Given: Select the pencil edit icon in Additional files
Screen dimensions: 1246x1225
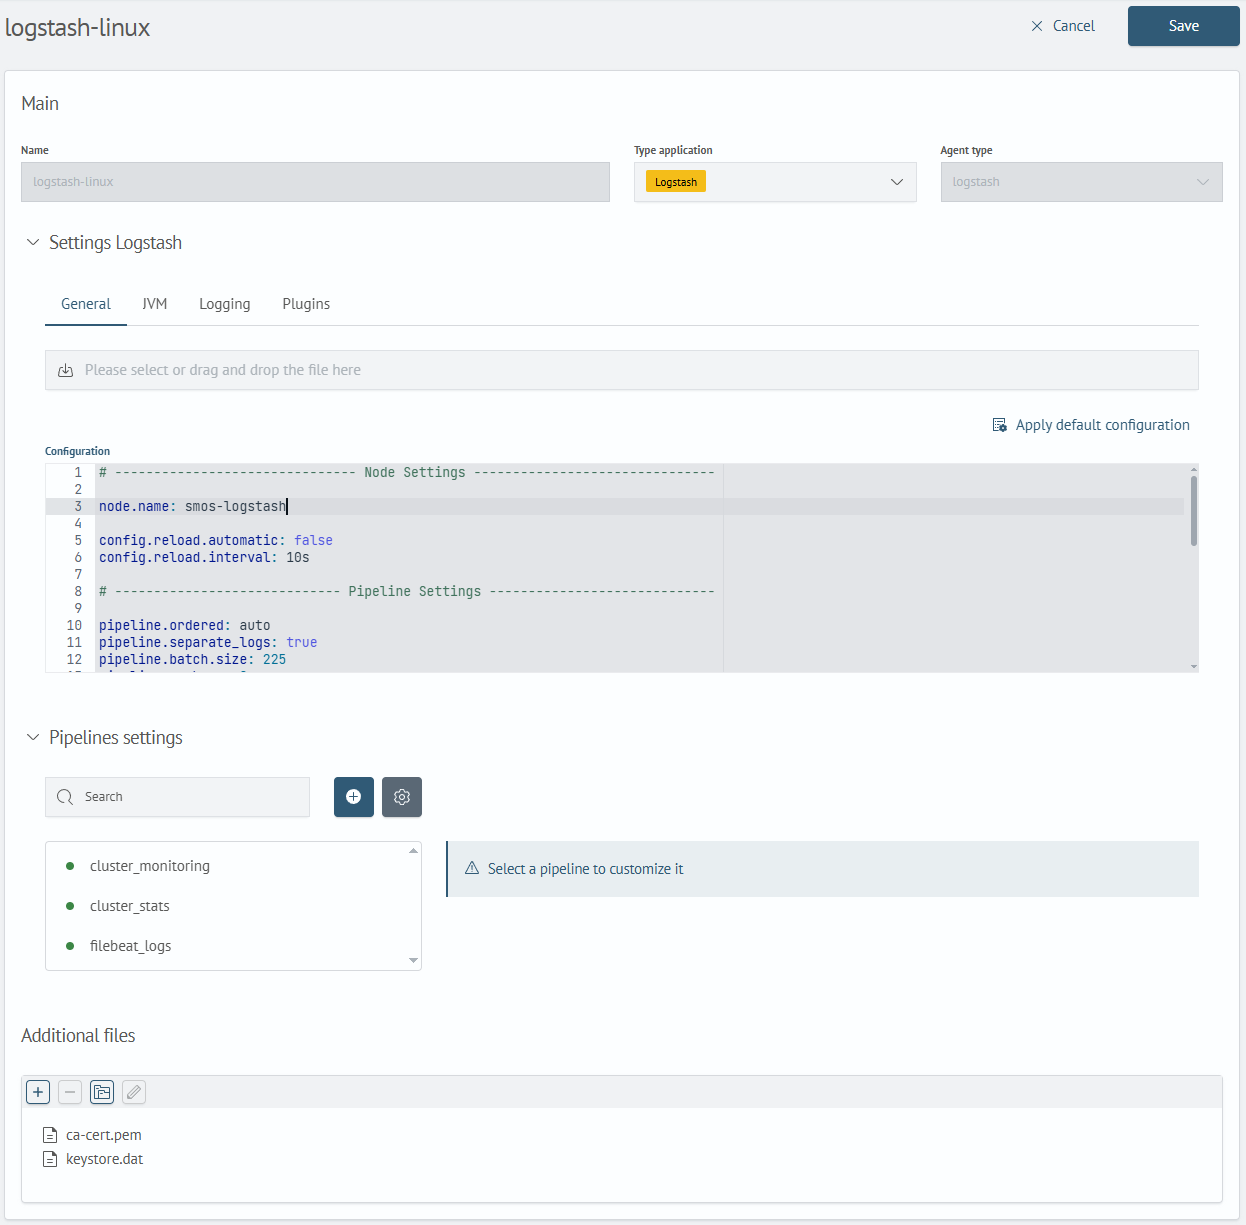Looking at the screenshot, I should click(x=133, y=1091).
